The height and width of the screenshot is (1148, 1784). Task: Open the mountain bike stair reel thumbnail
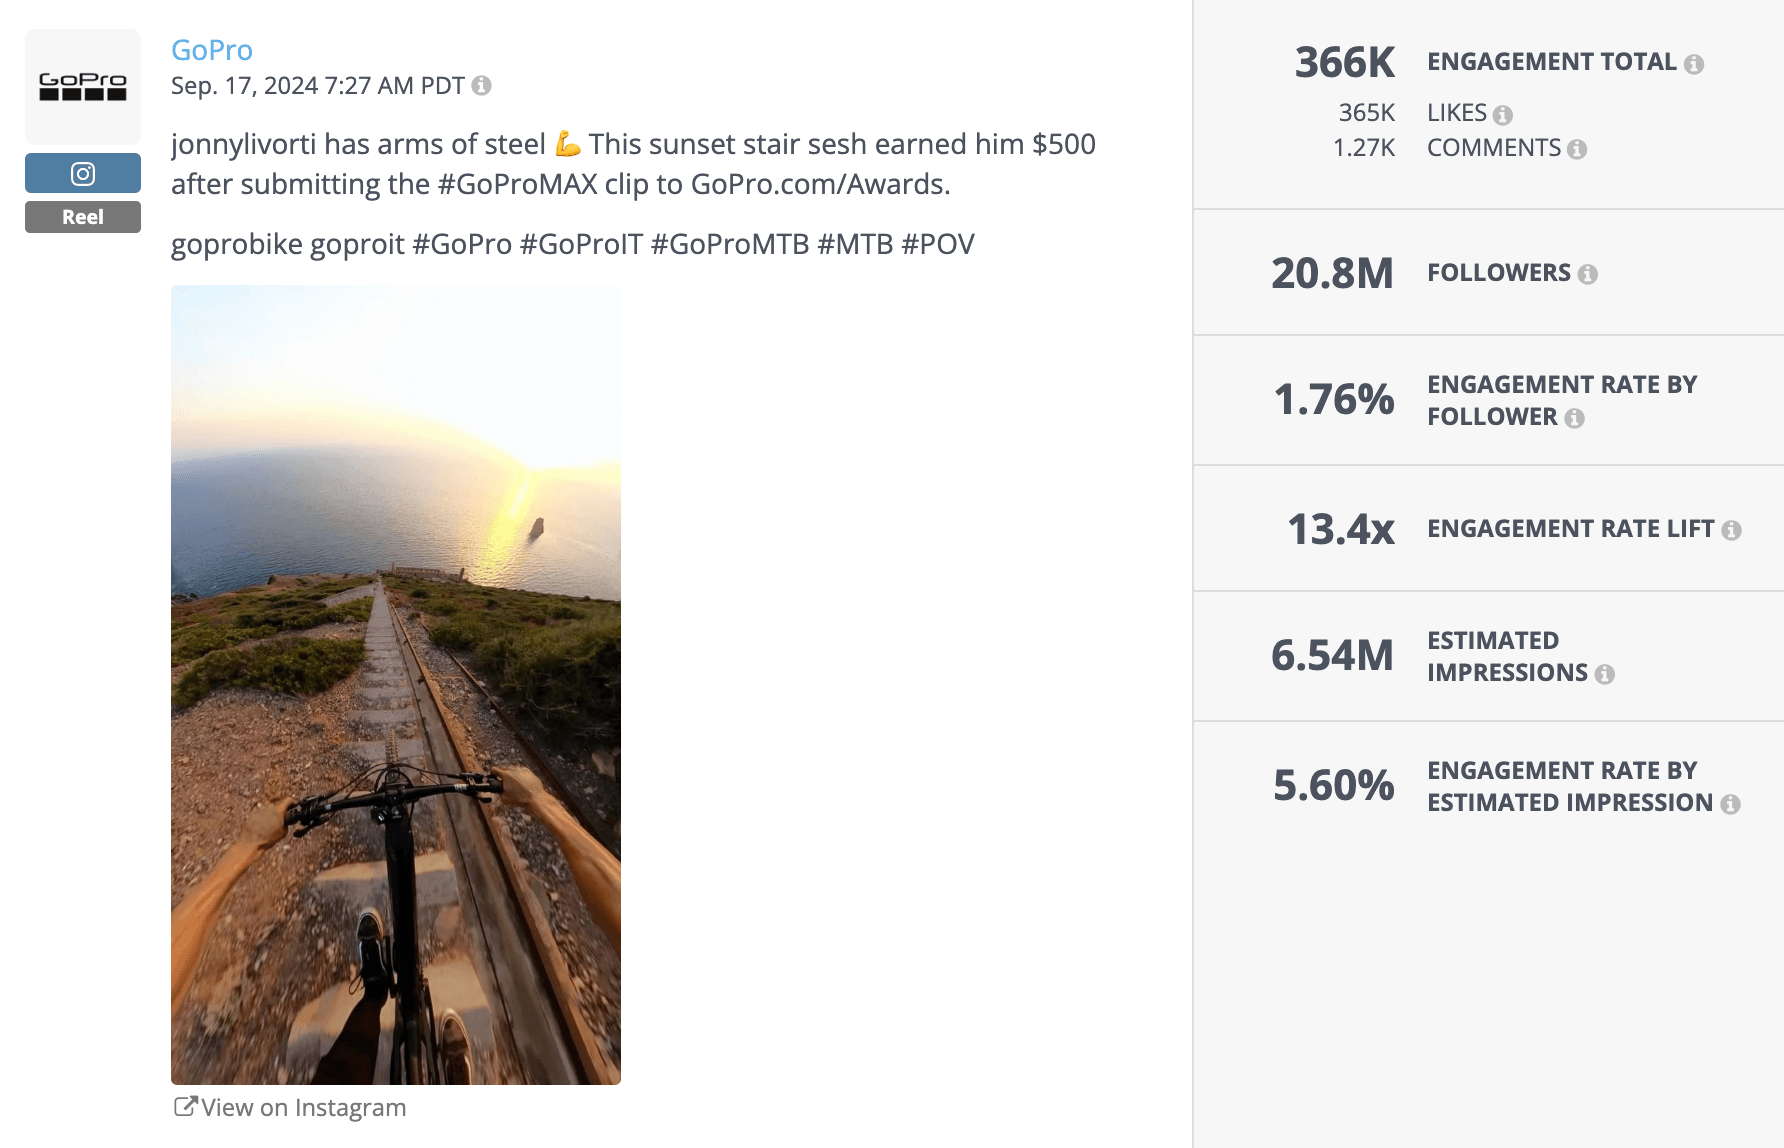396,684
